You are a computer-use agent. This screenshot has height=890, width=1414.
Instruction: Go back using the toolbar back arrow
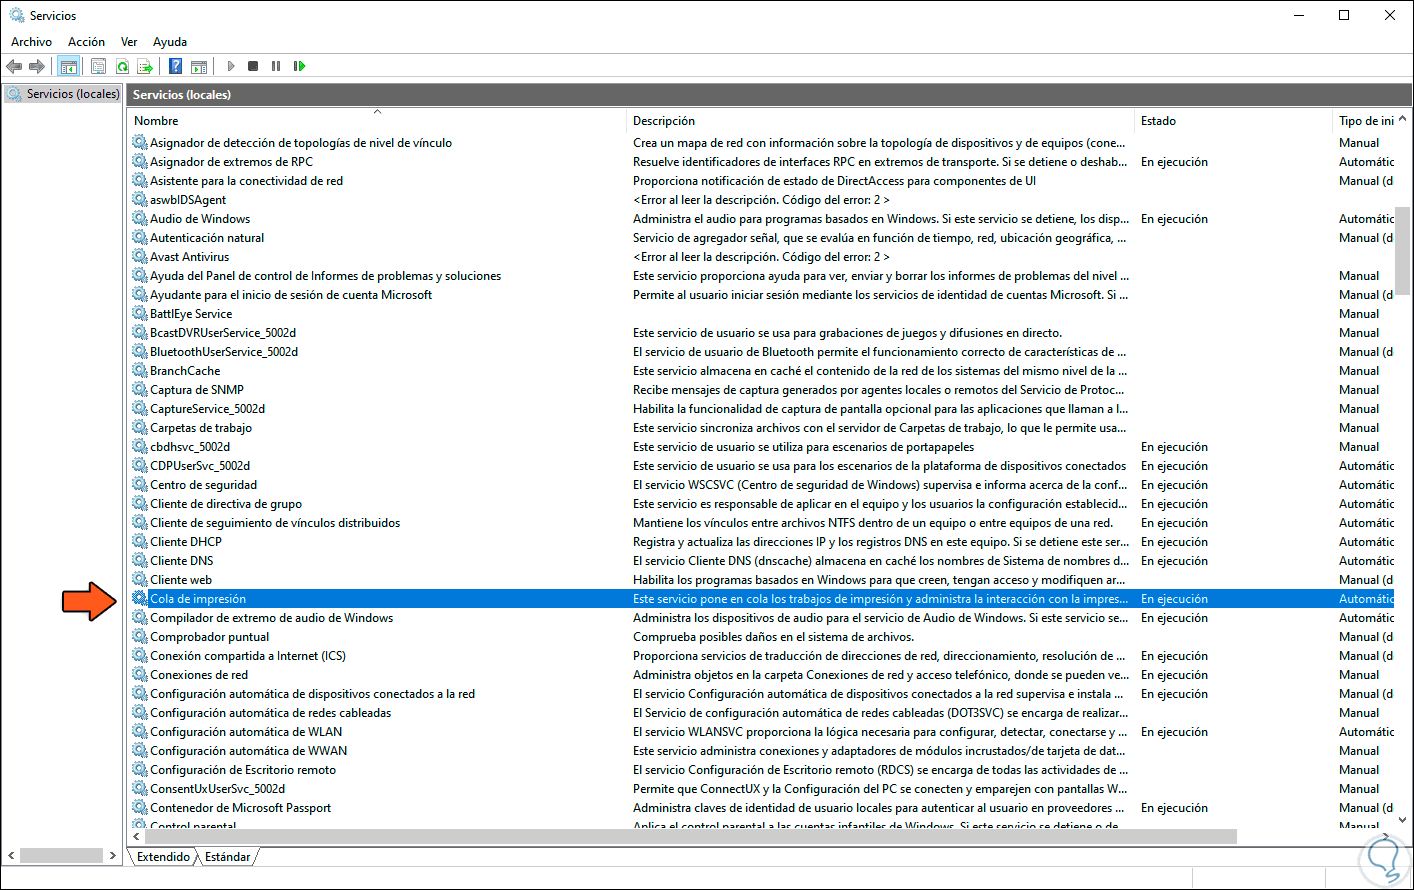[14, 66]
